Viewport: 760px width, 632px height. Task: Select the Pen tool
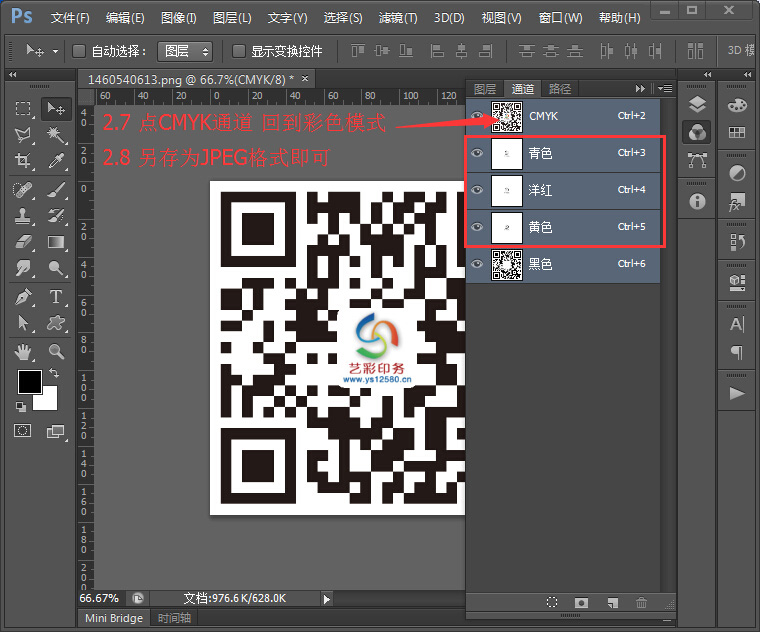[24, 297]
